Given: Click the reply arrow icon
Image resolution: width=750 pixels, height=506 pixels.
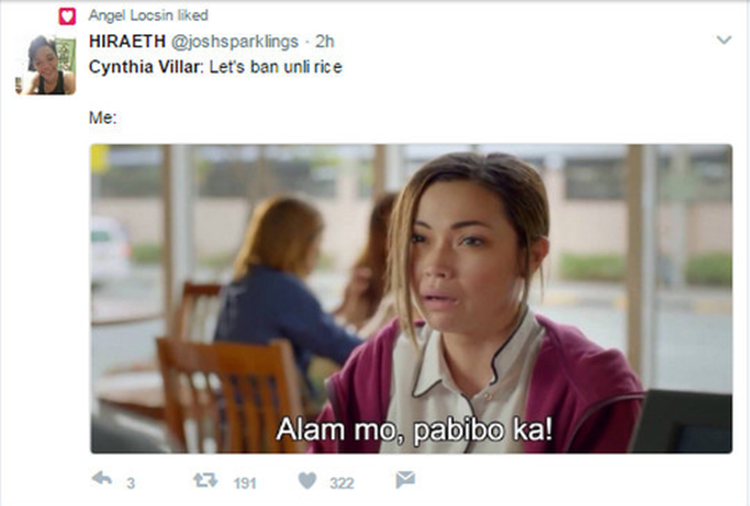Looking at the screenshot, I should click(101, 478).
